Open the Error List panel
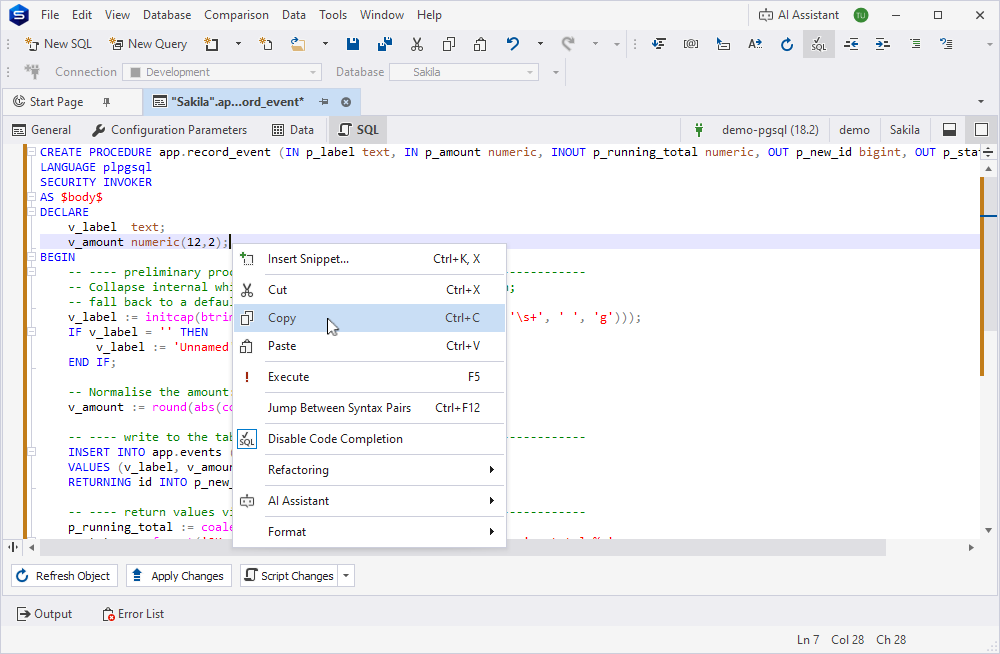This screenshot has height=654, width=1000. [x=133, y=614]
